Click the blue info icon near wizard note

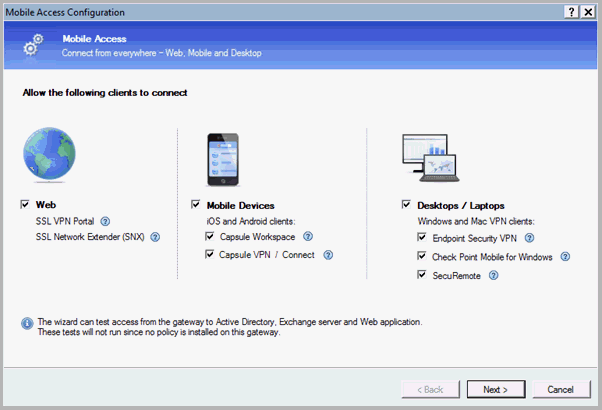26,323
